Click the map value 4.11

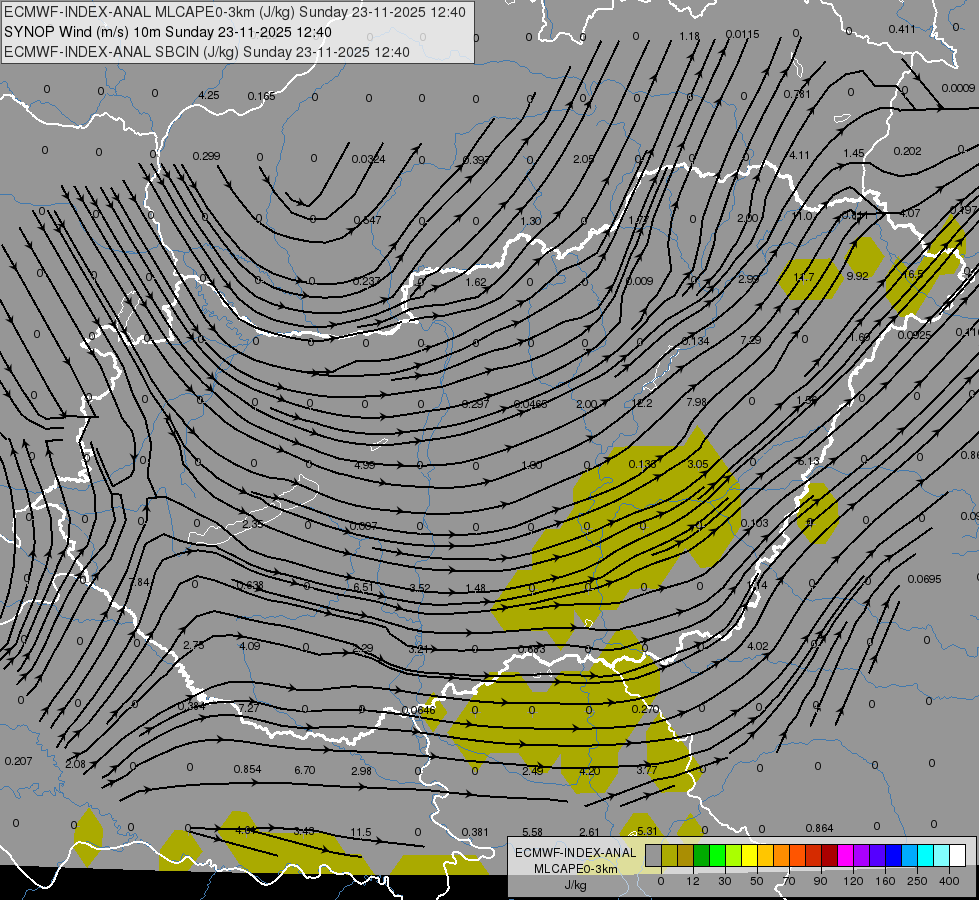800,155
